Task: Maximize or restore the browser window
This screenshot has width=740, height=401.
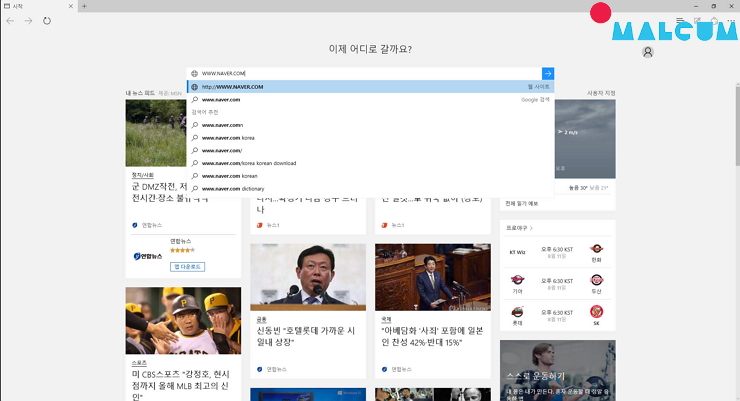Action: click(714, 6)
